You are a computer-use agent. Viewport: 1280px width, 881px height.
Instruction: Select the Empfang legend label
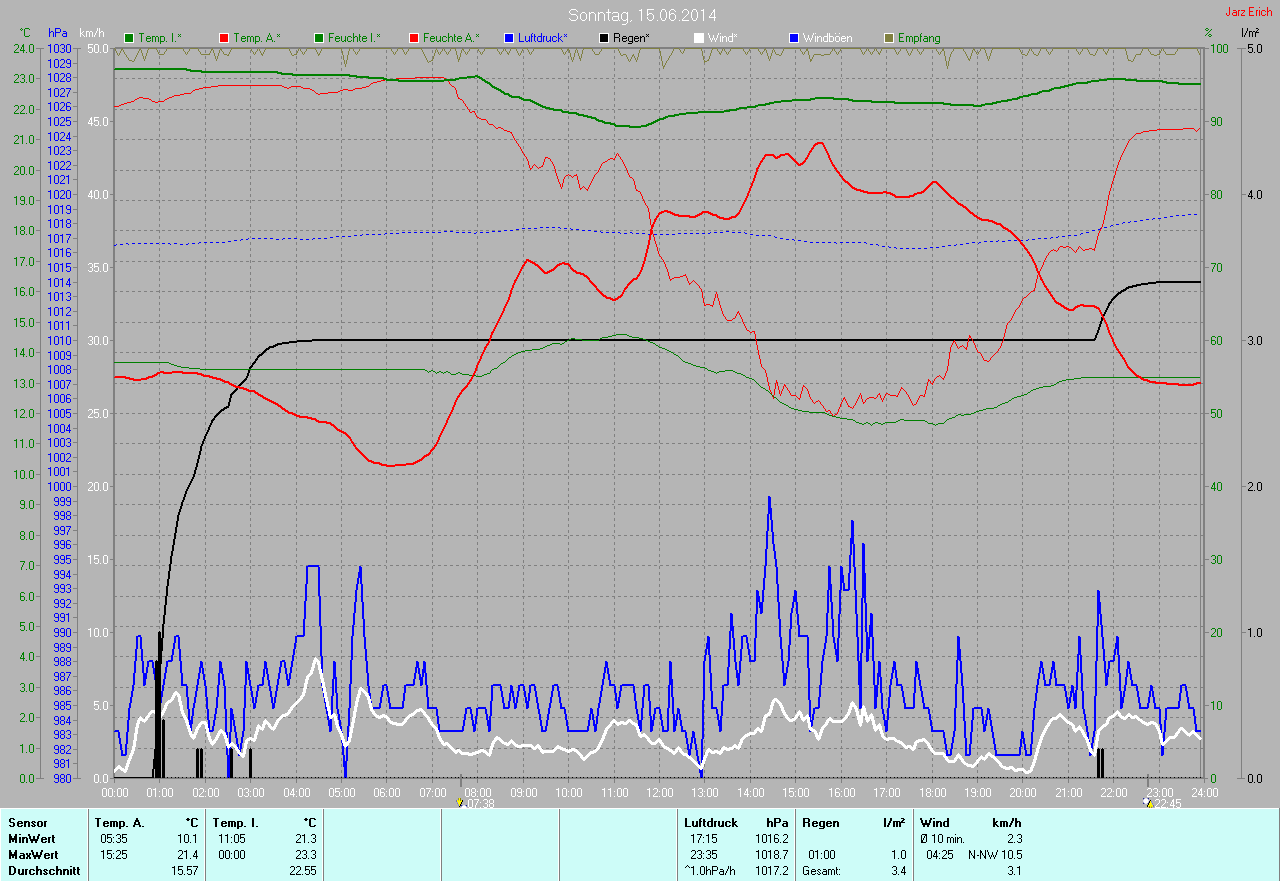pyautogui.click(x=919, y=38)
